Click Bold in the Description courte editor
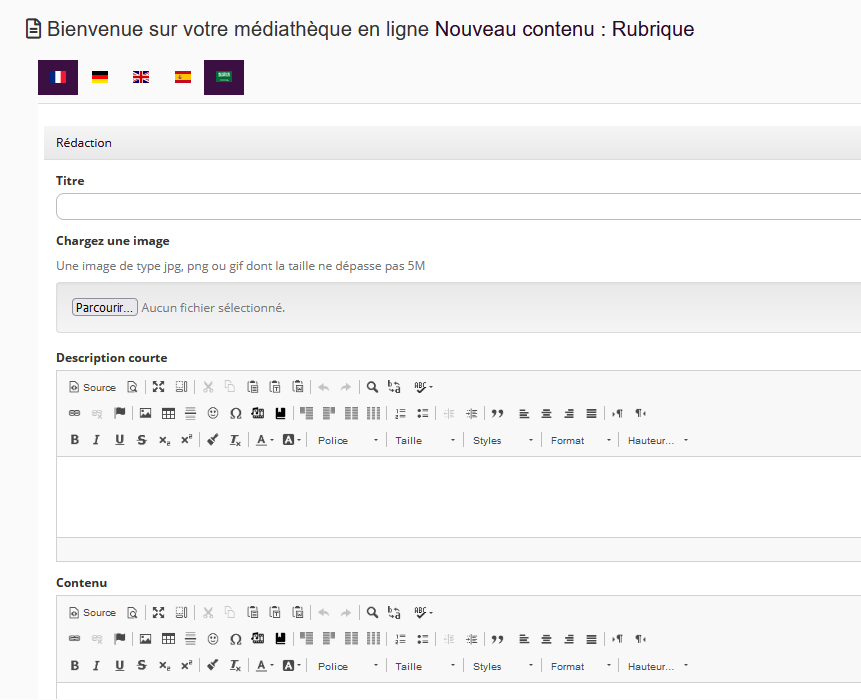This screenshot has width=861, height=700. click(x=75, y=441)
